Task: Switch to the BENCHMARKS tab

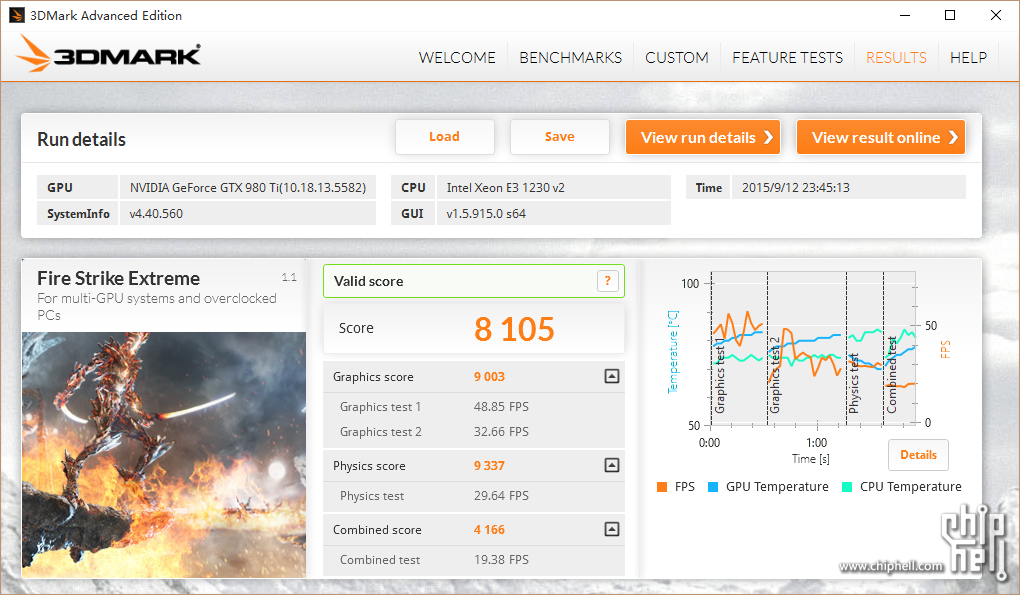Action: click(570, 58)
